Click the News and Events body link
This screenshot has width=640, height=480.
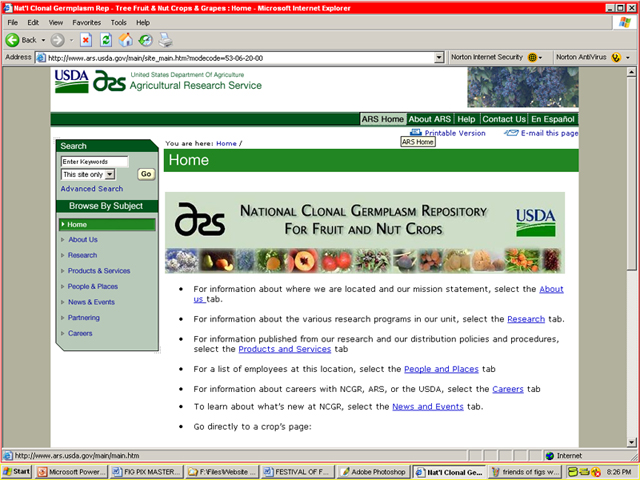pyautogui.click(x=428, y=407)
